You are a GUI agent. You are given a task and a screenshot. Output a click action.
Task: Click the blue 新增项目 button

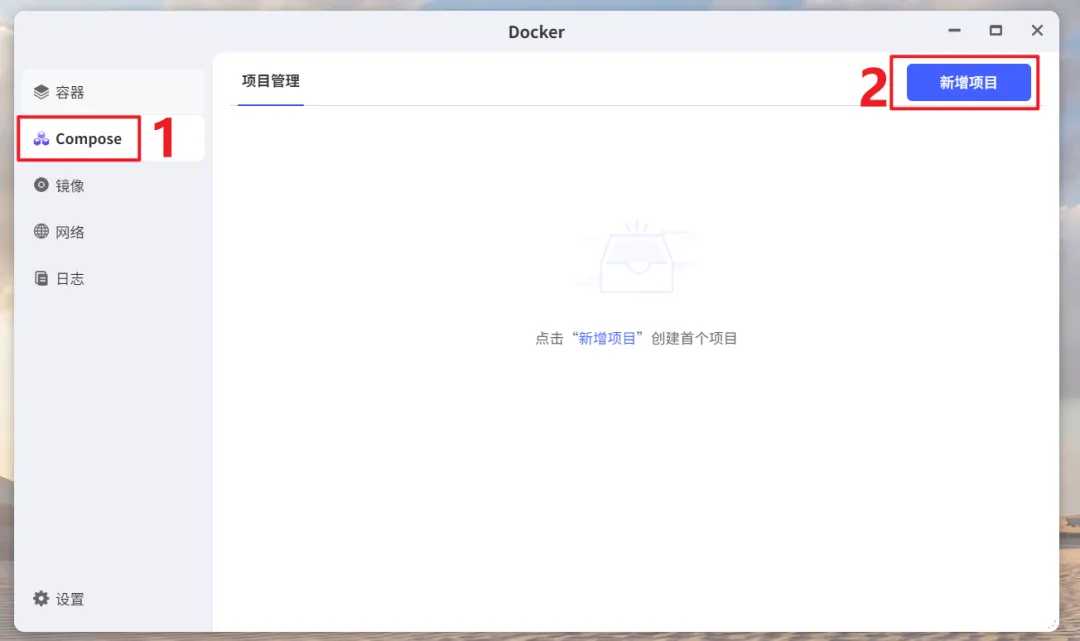click(968, 83)
